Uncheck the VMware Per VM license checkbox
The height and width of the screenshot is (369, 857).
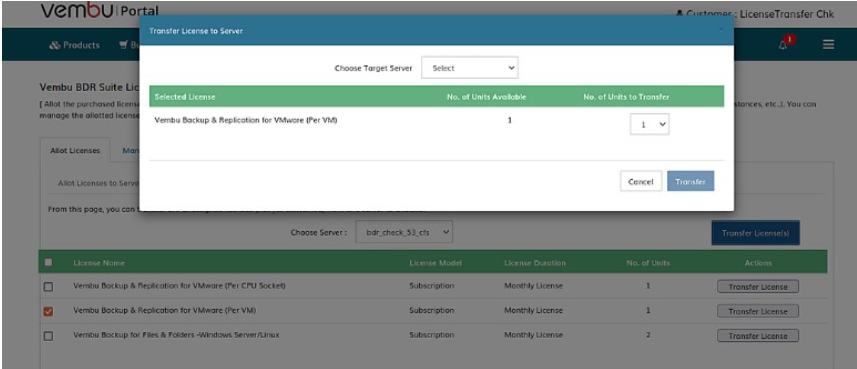point(49,311)
